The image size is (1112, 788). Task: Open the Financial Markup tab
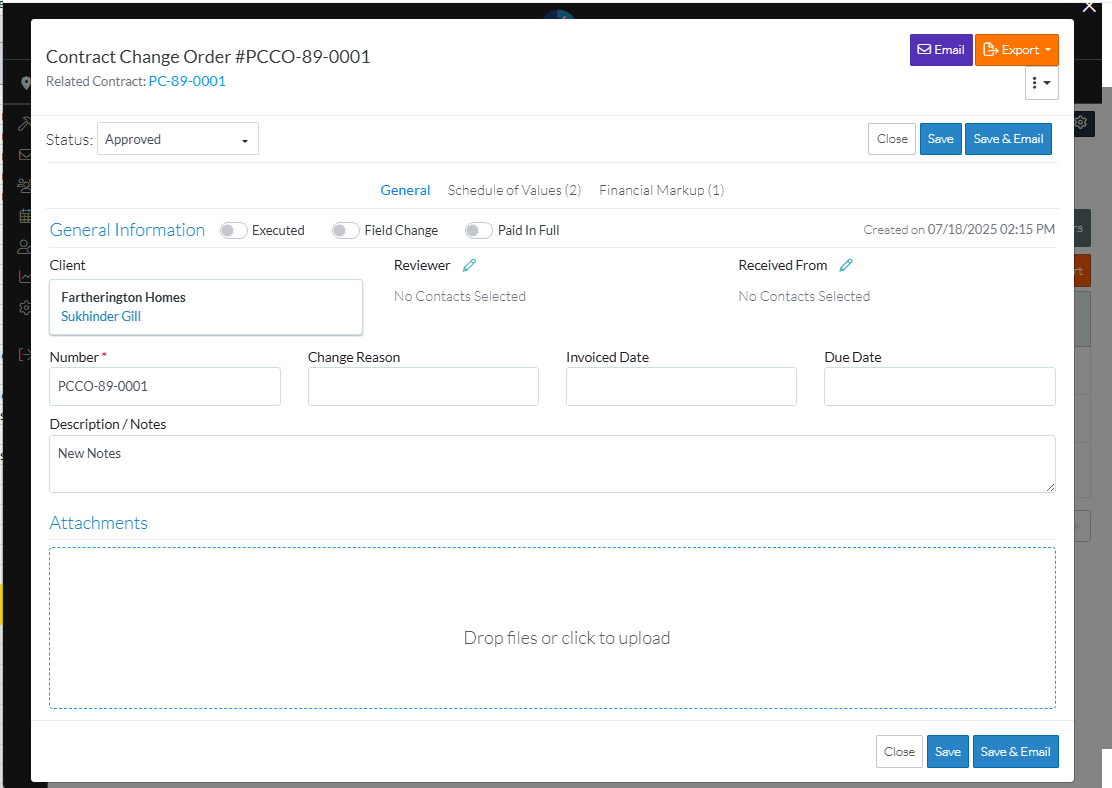tap(661, 190)
